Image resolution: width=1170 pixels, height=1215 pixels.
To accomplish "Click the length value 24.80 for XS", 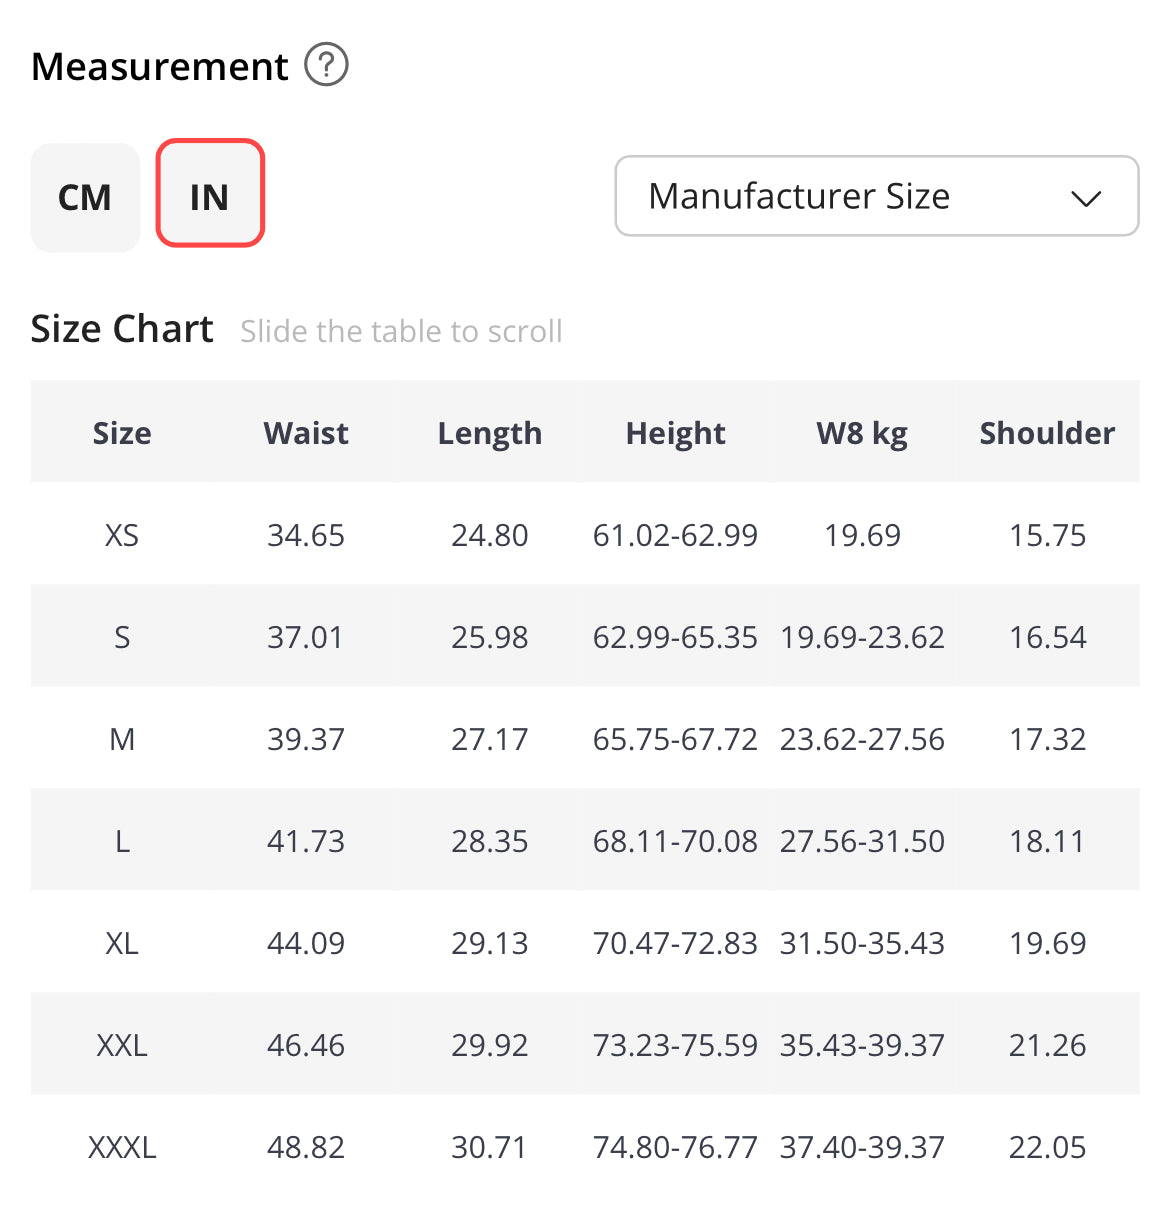I will (x=489, y=536).
